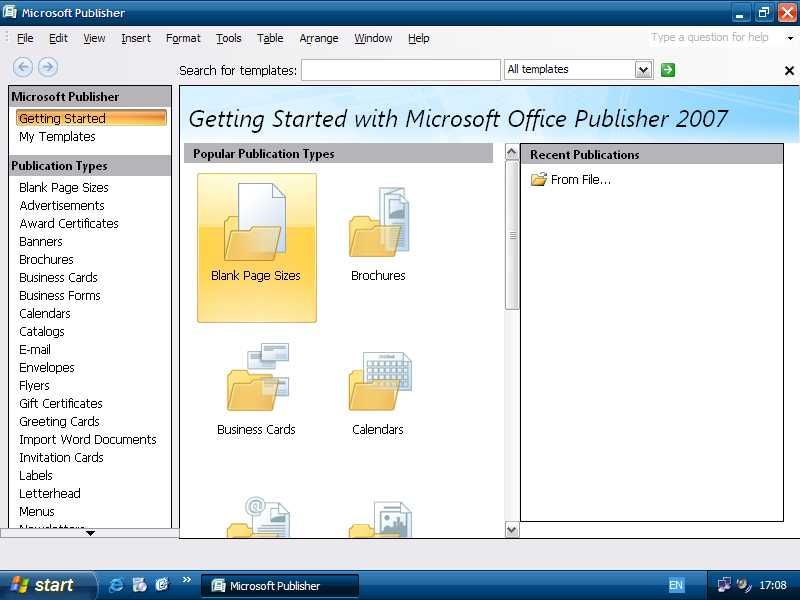Click the system clock showing 17:08
The height and width of the screenshot is (600, 800).
pyautogui.click(x=773, y=585)
